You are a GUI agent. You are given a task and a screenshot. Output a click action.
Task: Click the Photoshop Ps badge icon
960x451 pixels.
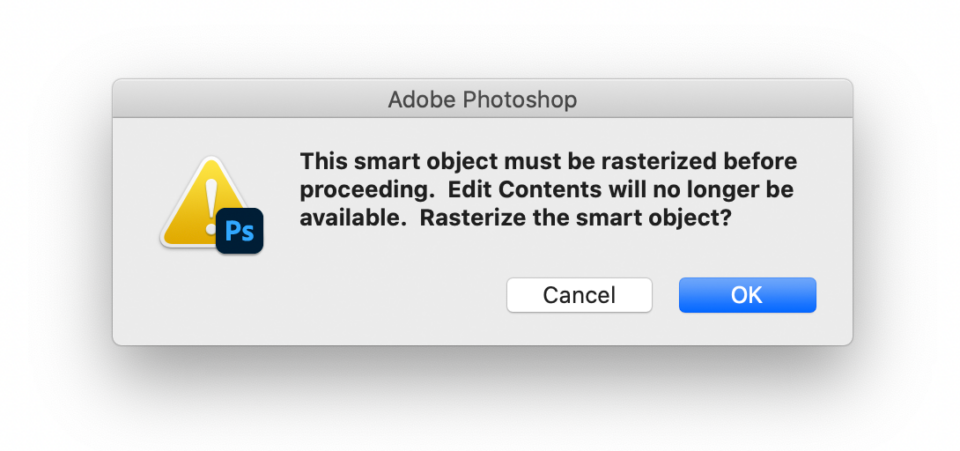[x=240, y=231]
